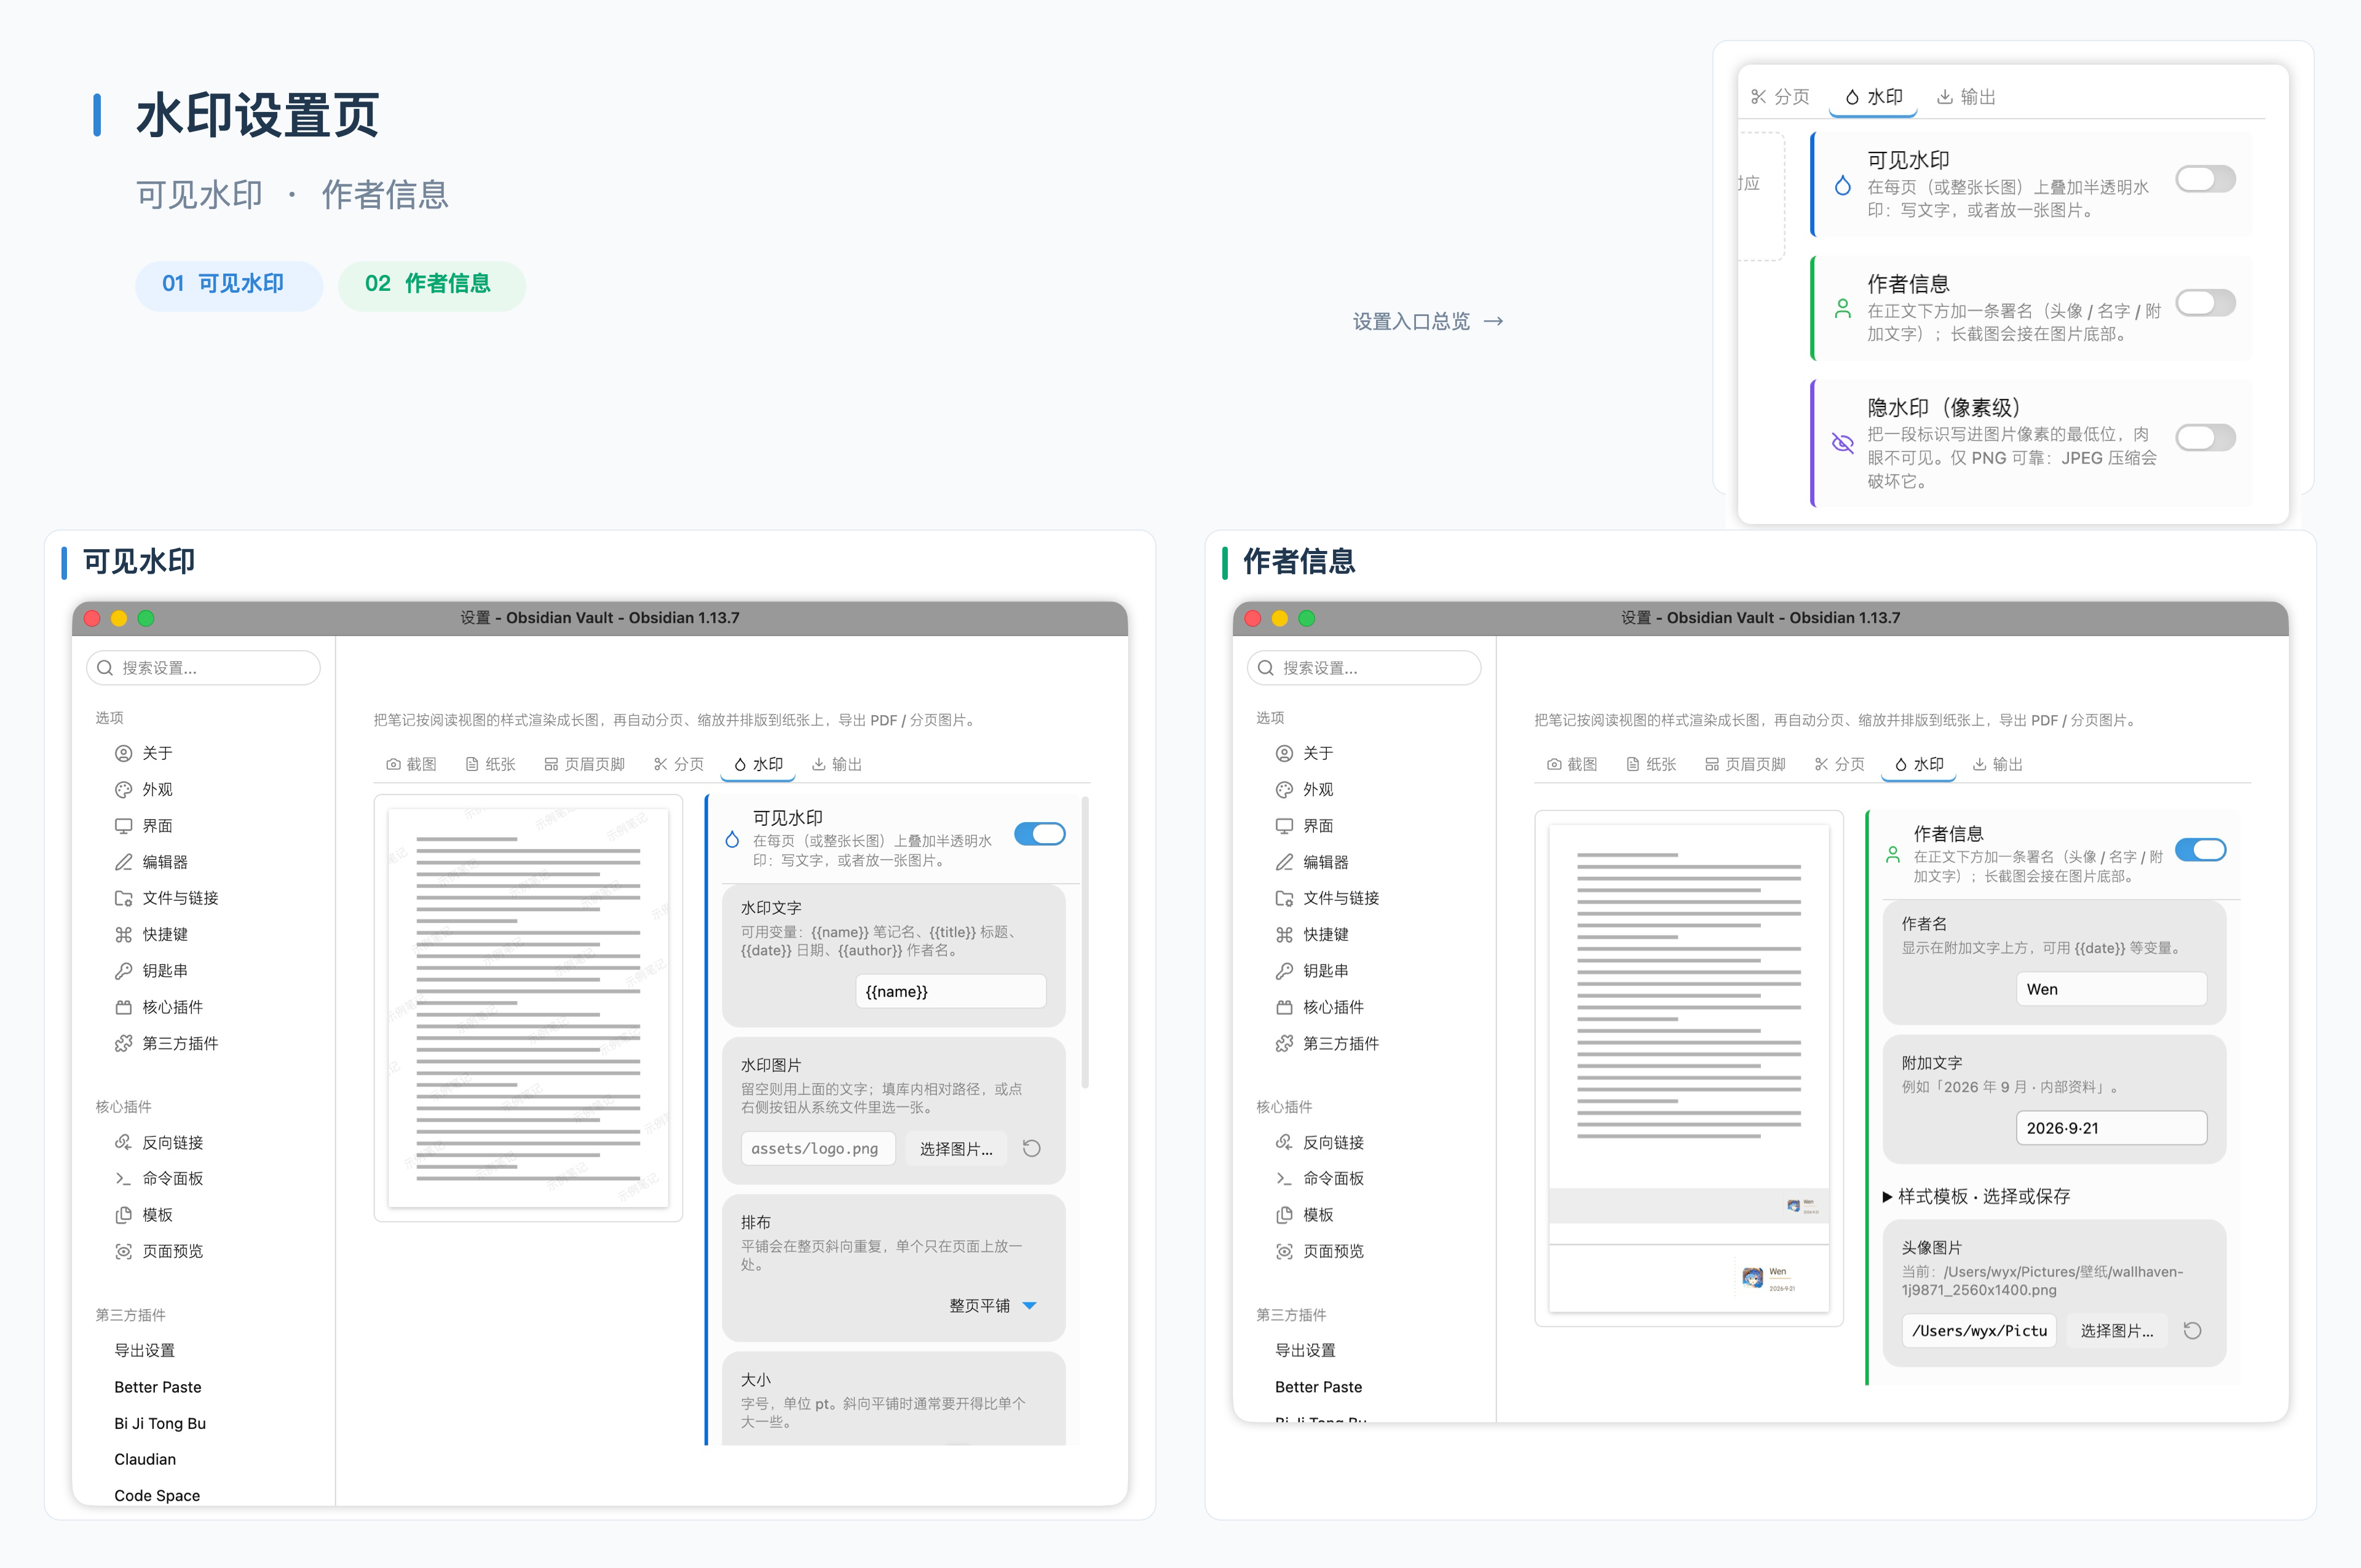
Task: Open 关于 in left window sidebar
Action: click(157, 753)
